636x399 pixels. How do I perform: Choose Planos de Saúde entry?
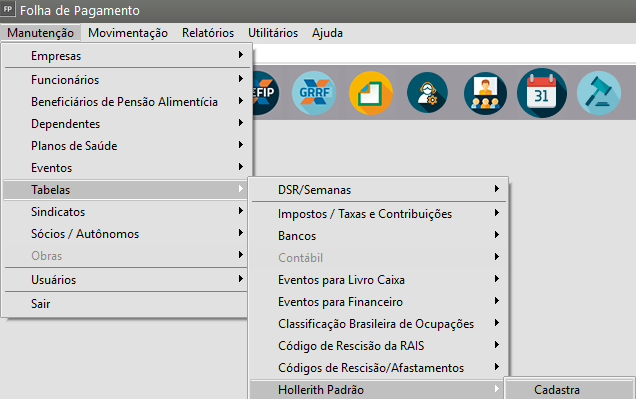click(126, 146)
